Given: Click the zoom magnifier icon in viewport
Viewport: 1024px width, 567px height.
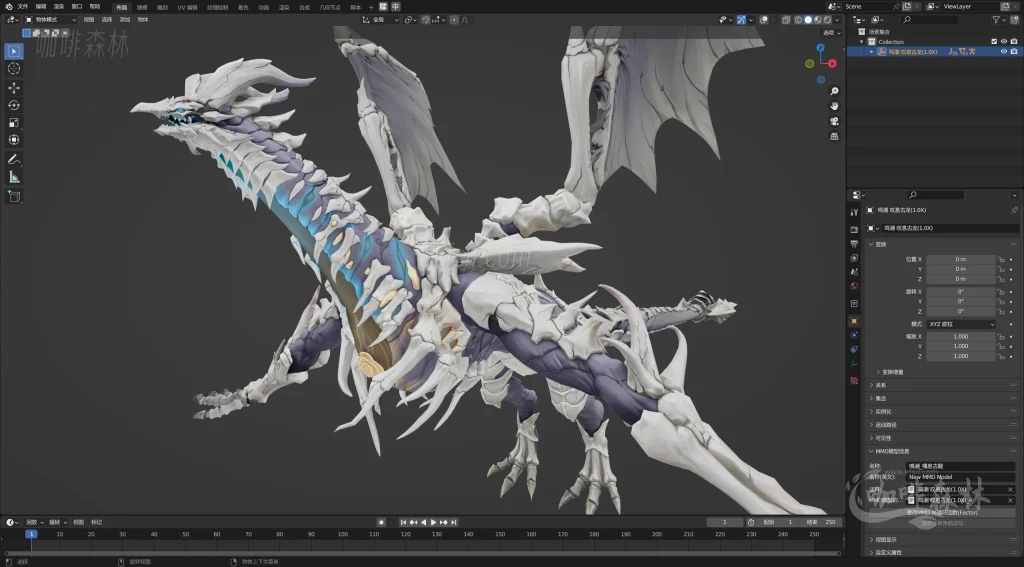Looking at the screenshot, I should pyautogui.click(x=834, y=89).
